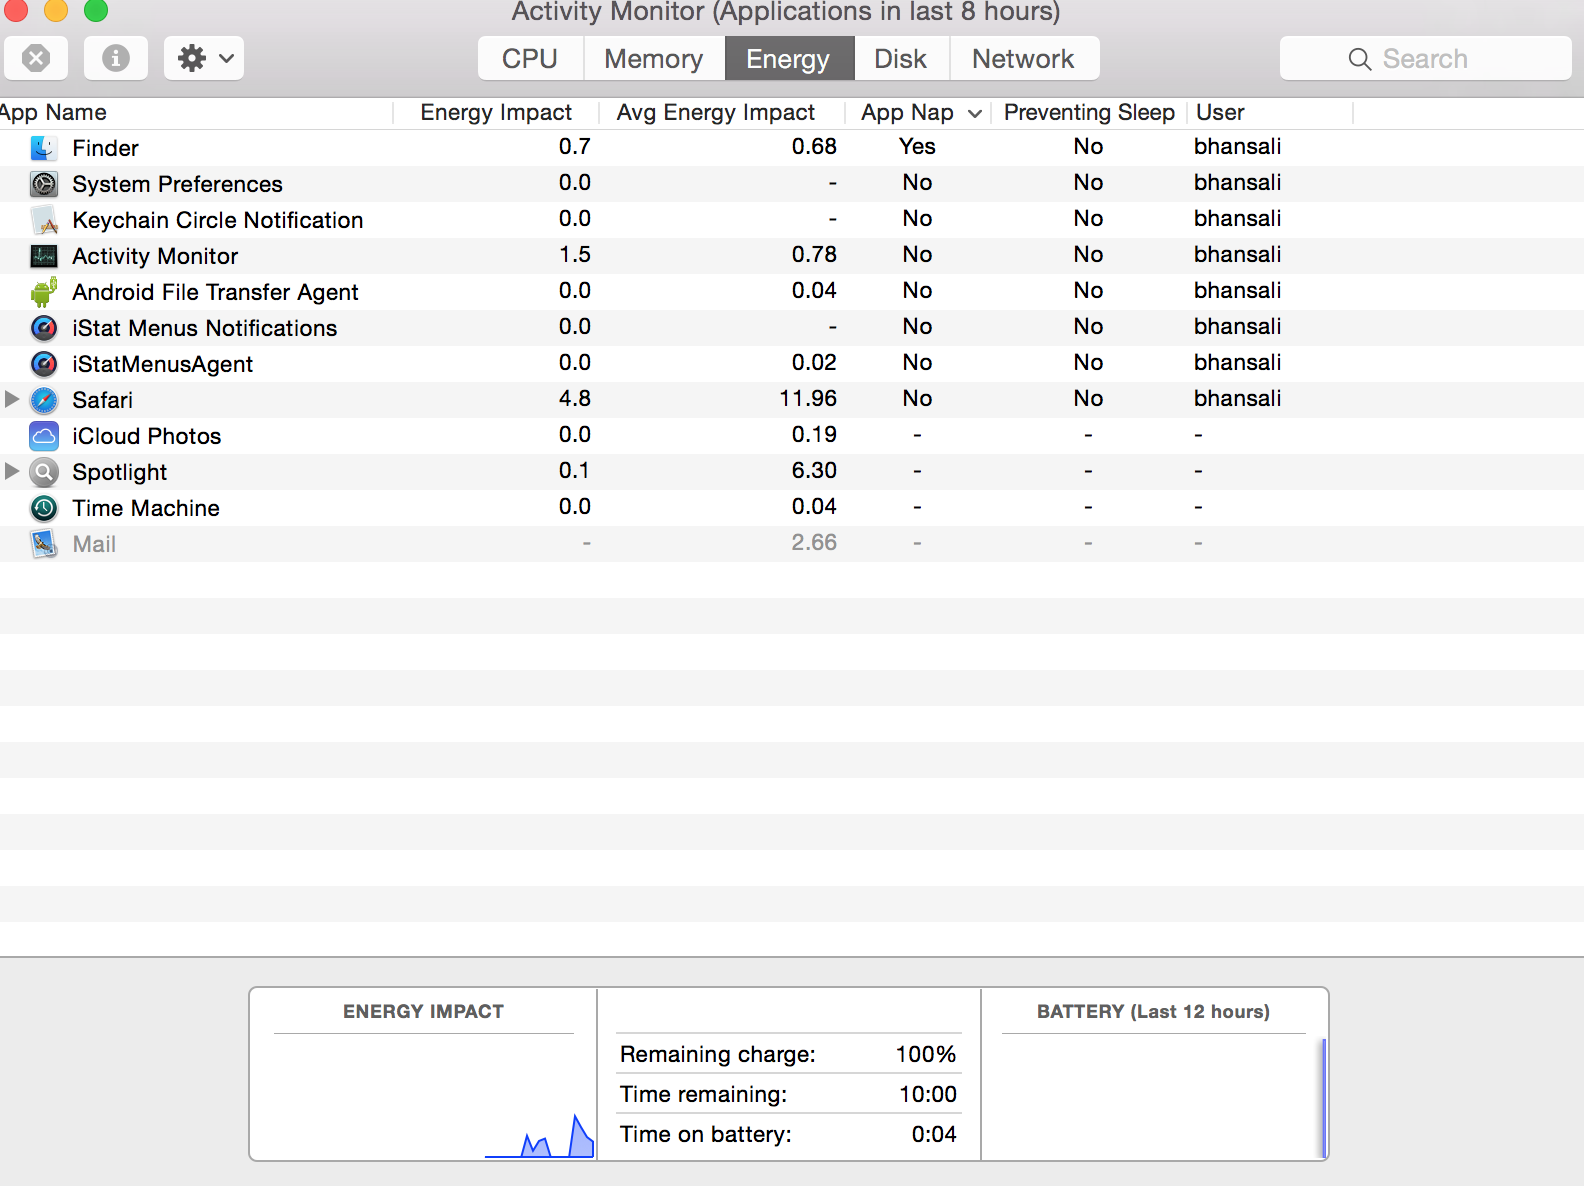Click the Safari compass icon
Screen dimensions: 1584x1186
[44, 400]
